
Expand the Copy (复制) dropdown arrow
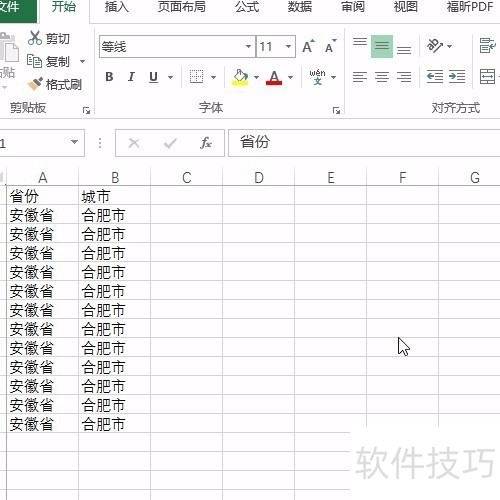coord(82,61)
